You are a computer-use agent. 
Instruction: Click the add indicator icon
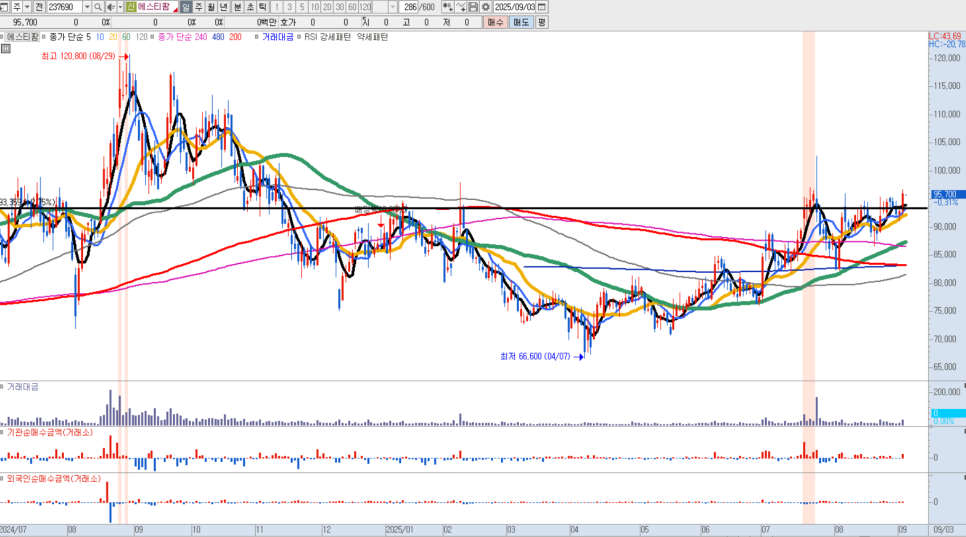[x=448, y=7]
